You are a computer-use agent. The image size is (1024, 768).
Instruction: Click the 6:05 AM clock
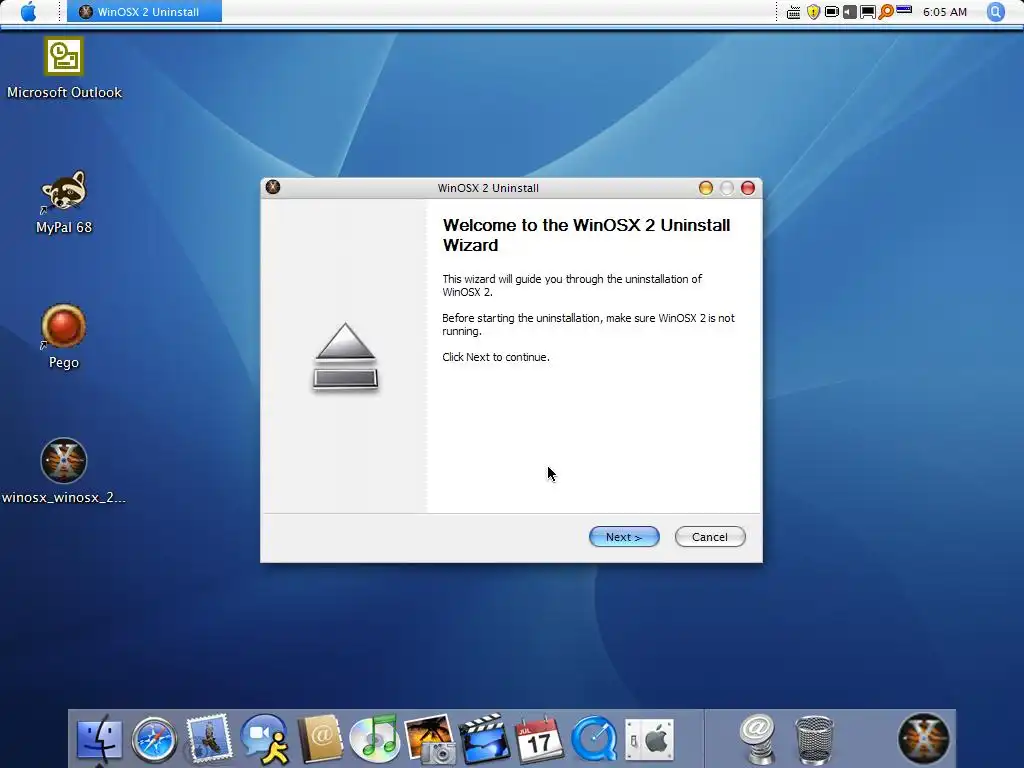point(944,12)
